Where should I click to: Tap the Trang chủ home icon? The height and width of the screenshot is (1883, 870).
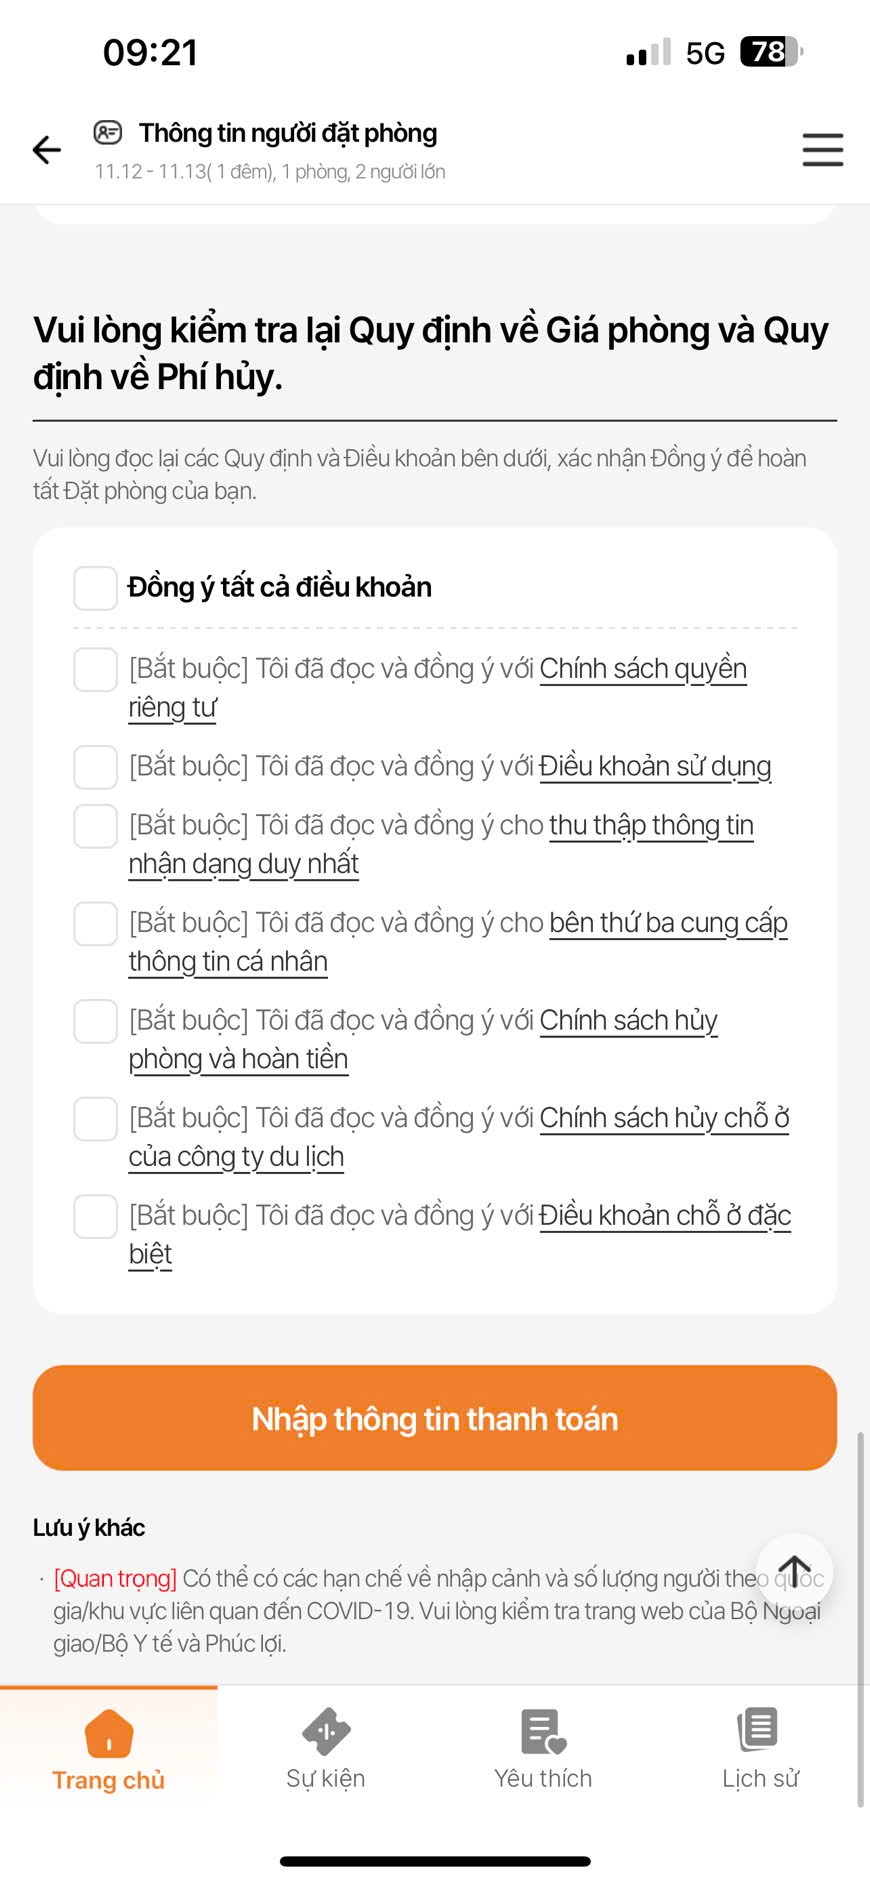[x=109, y=1733]
